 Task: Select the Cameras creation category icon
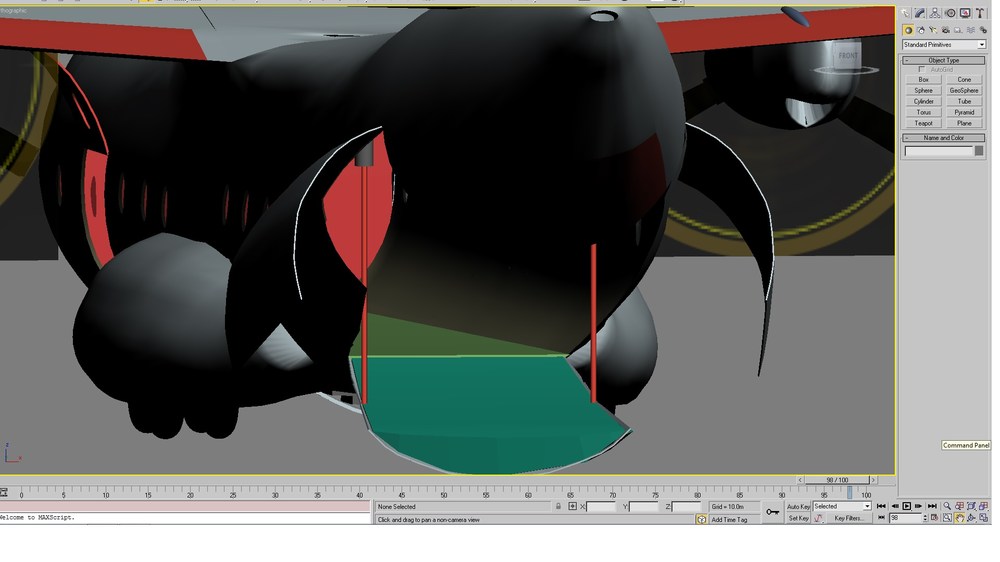click(x=946, y=30)
